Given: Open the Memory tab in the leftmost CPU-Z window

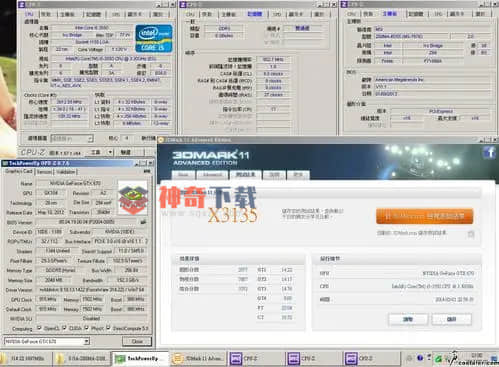Looking at the screenshot, I should click(x=93, y=14).
